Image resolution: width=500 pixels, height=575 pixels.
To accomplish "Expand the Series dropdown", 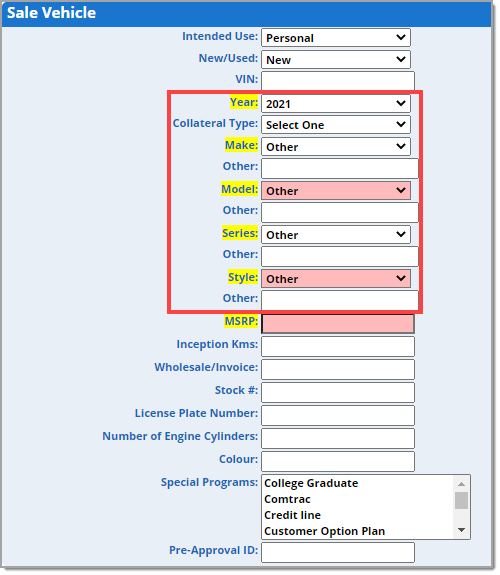I will (x=336, y=235).
